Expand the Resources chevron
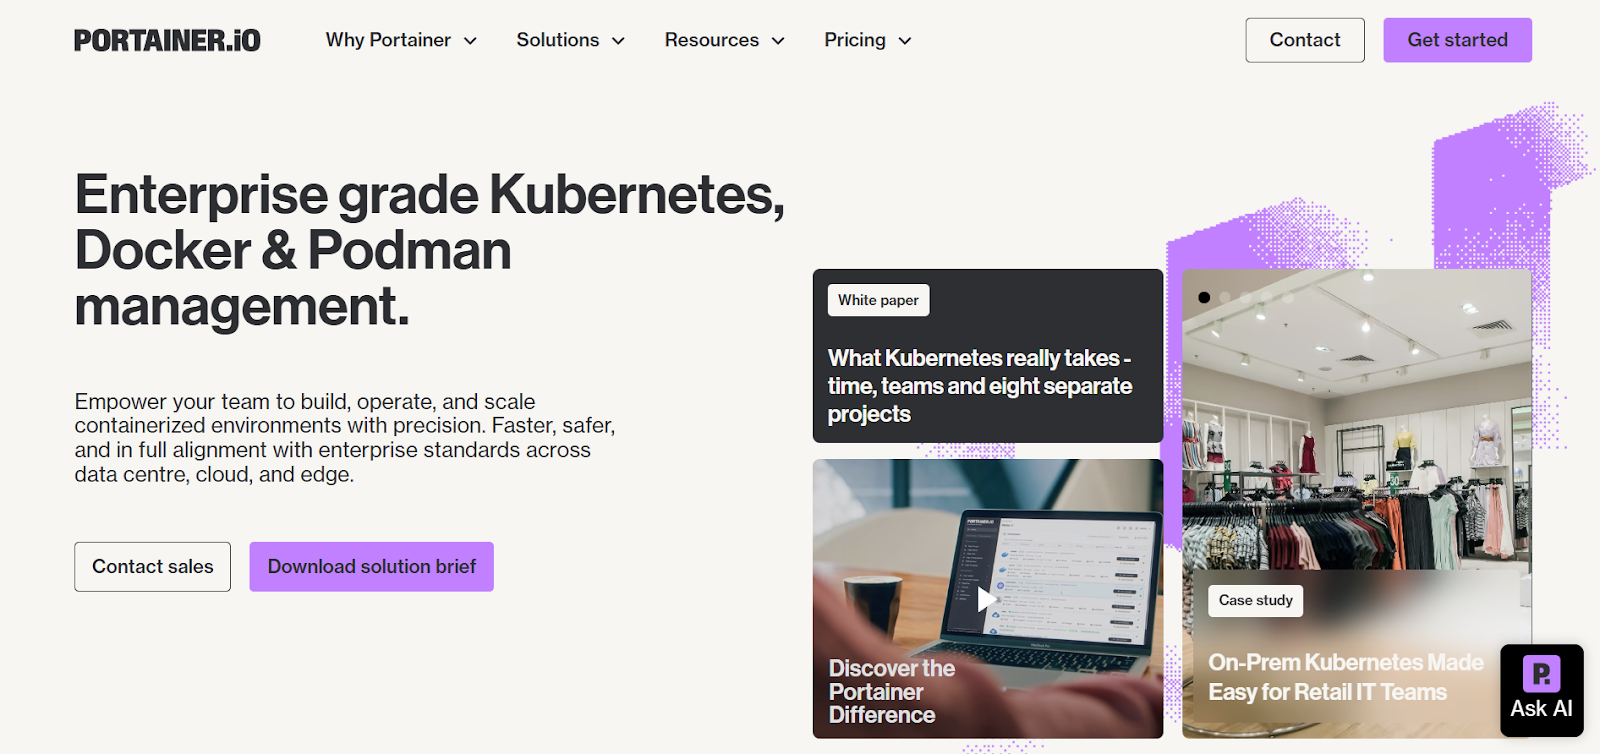Image resolution: width=1600 pixels, height=754 pixels. click(x=778, y=41)
